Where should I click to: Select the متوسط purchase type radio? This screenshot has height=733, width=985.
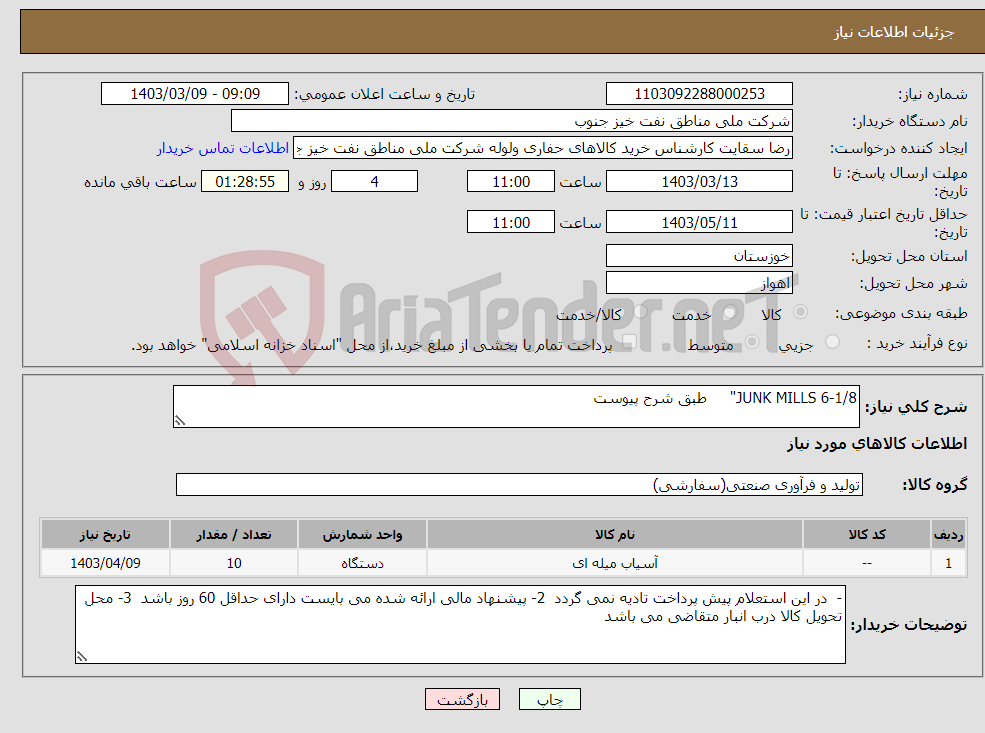(752, 342)
